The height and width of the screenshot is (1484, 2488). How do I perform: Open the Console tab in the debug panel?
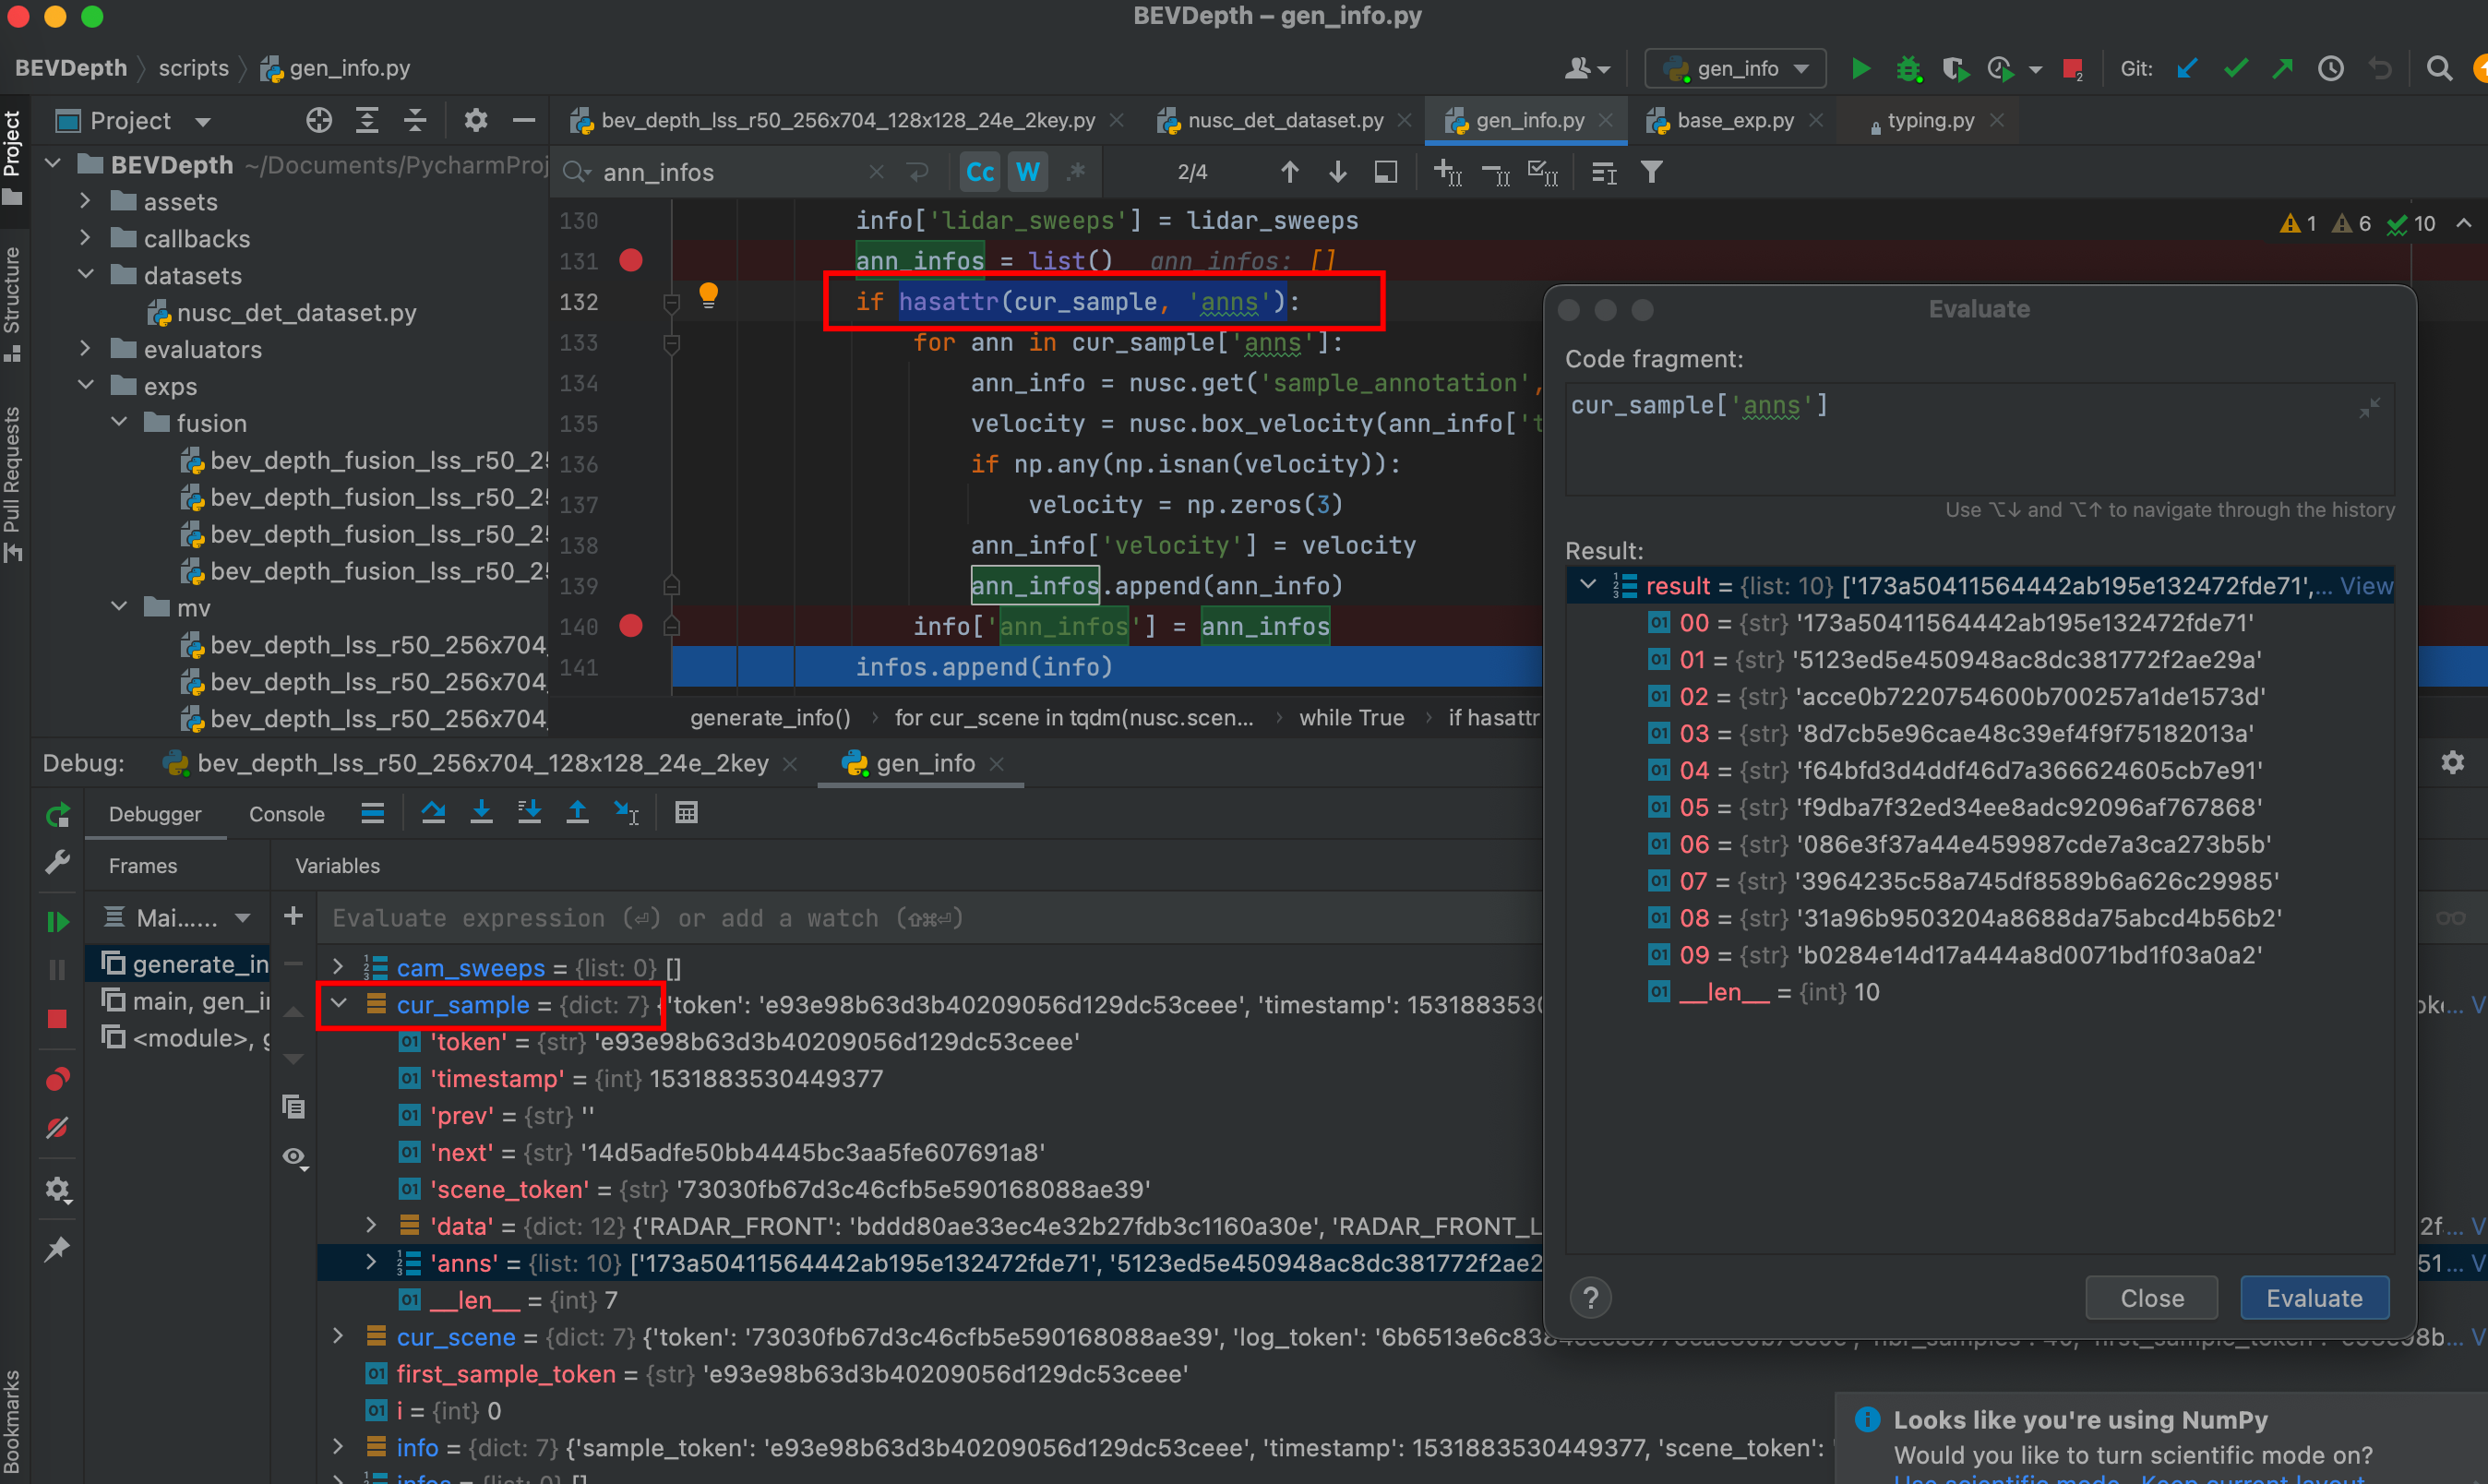pos(286,813)
